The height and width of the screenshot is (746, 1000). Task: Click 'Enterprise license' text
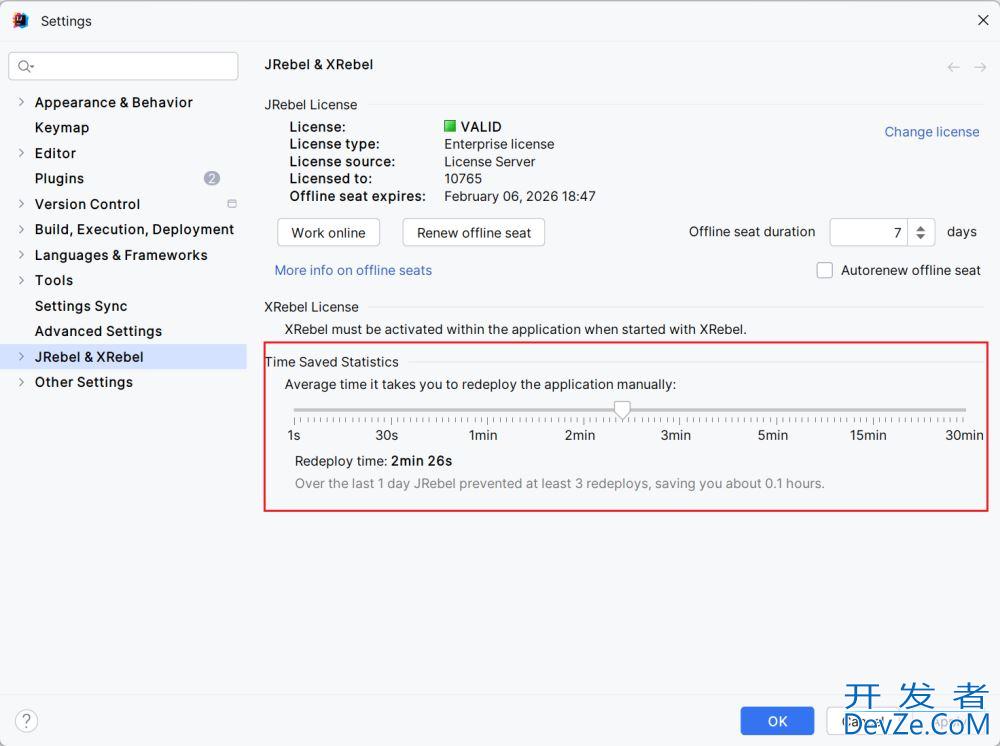(x=499, y=144)
